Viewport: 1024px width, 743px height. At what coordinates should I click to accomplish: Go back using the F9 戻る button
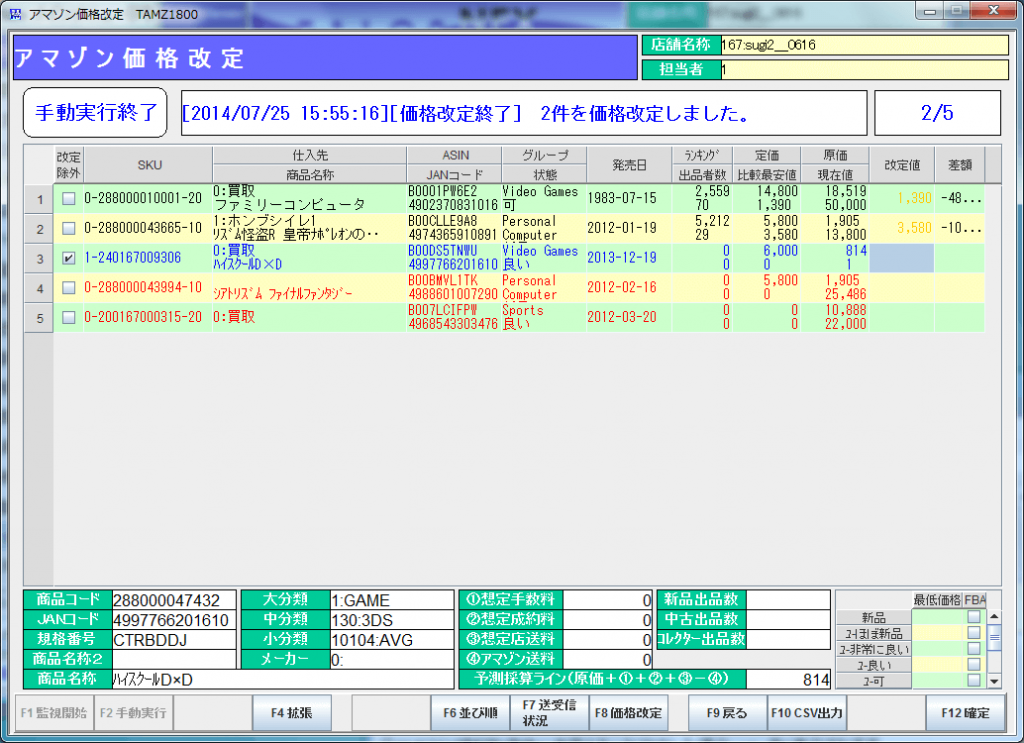(725, 714)
